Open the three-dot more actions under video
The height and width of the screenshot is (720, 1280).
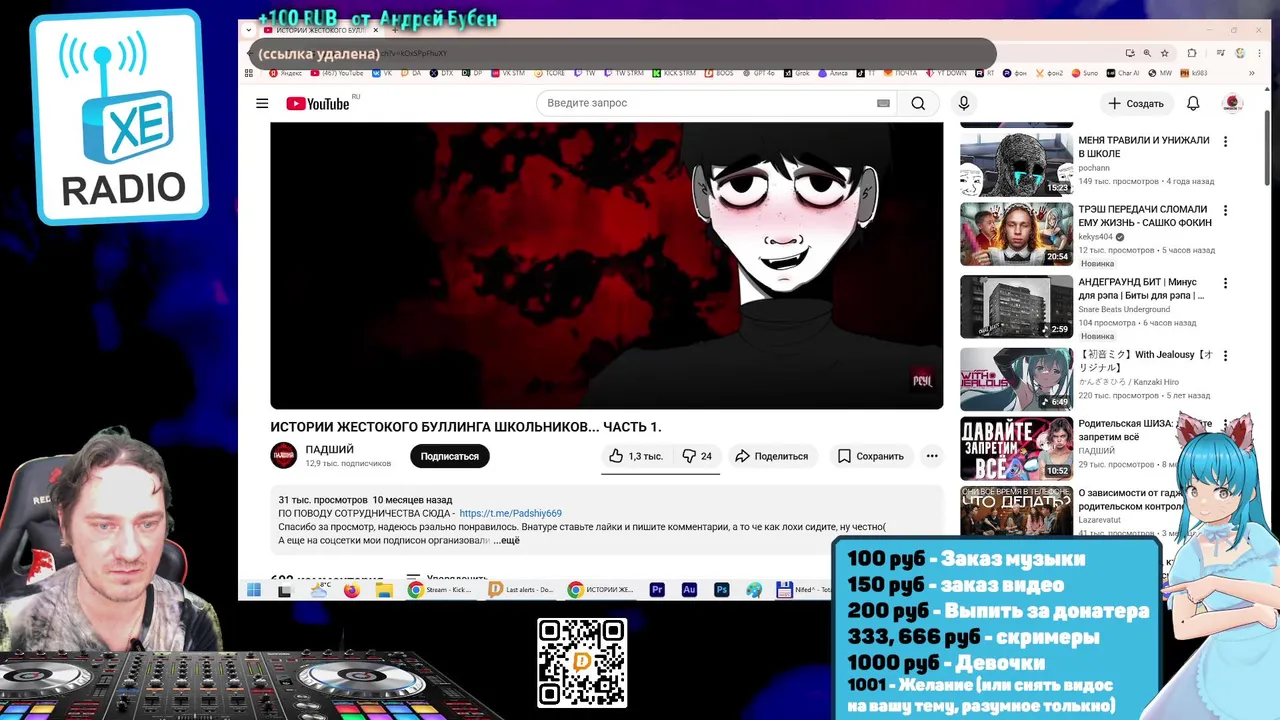coord(932,456)
